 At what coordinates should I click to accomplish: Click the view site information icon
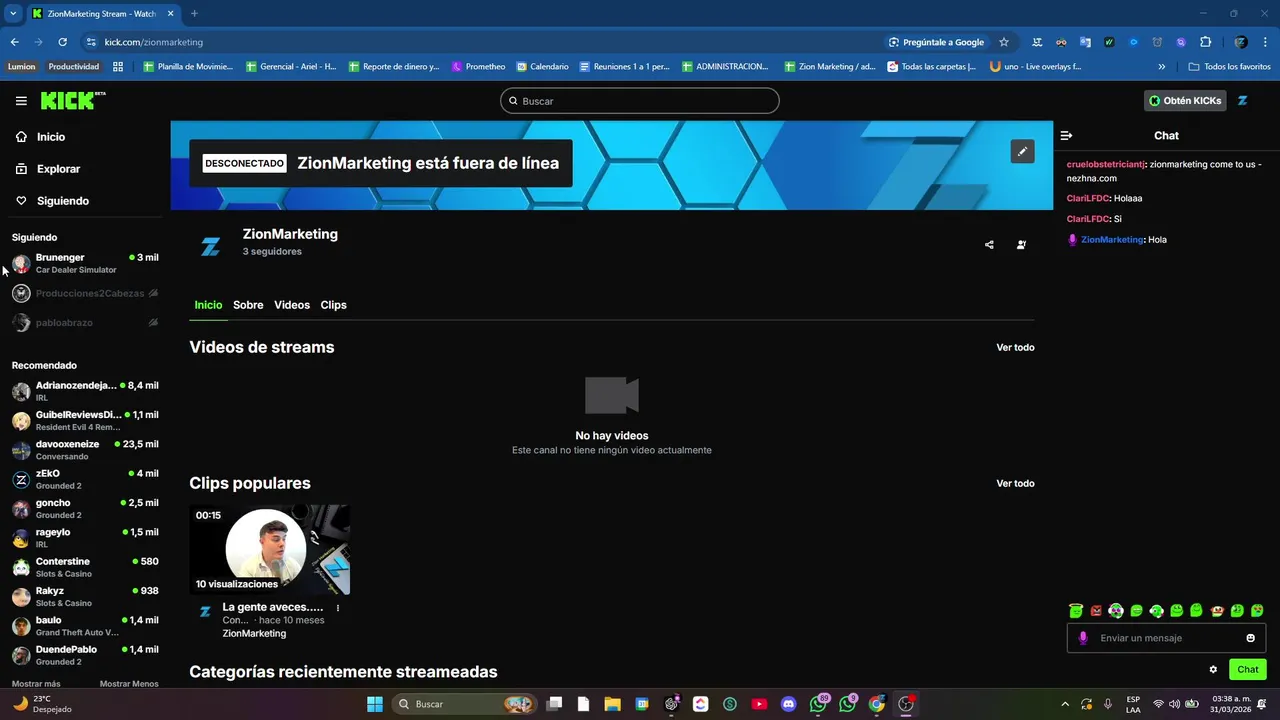click(91, 42)
